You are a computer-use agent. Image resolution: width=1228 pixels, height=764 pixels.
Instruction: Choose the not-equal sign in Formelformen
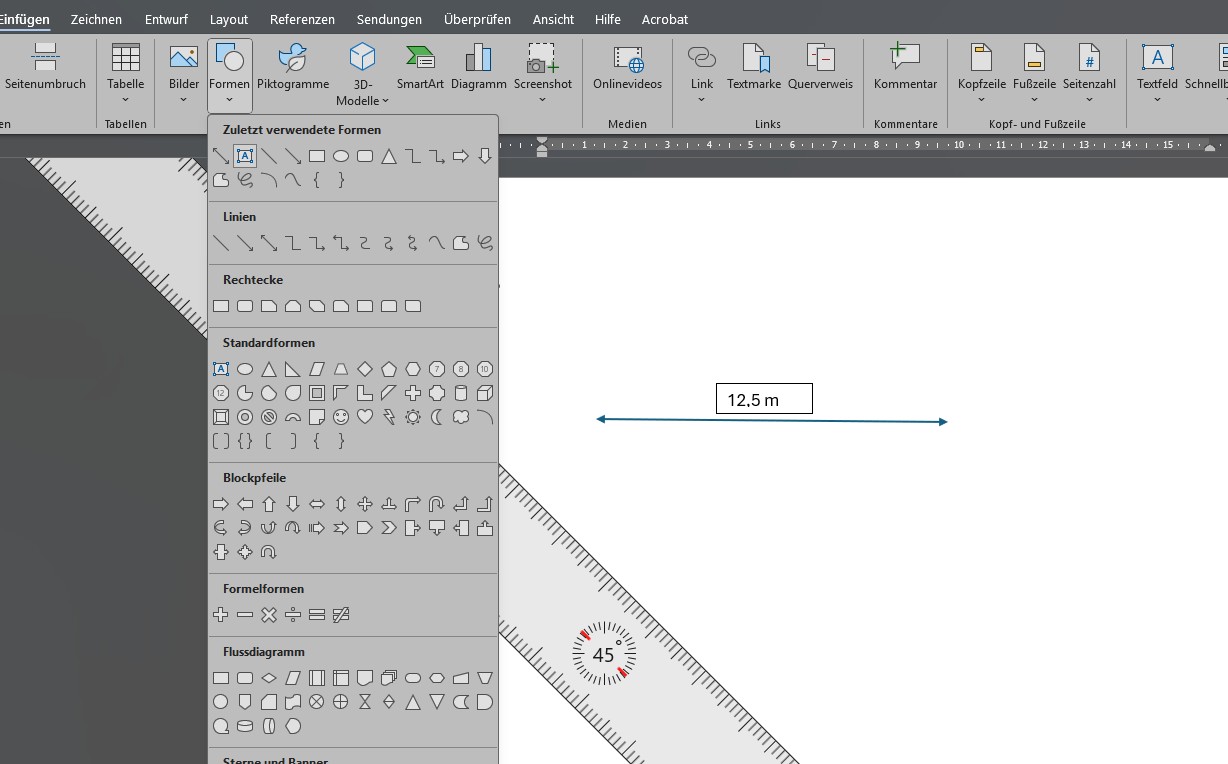point(341,615)
